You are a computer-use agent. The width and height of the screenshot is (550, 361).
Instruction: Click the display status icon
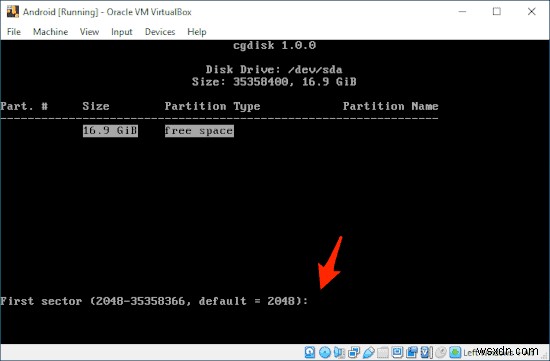(397, 352)
